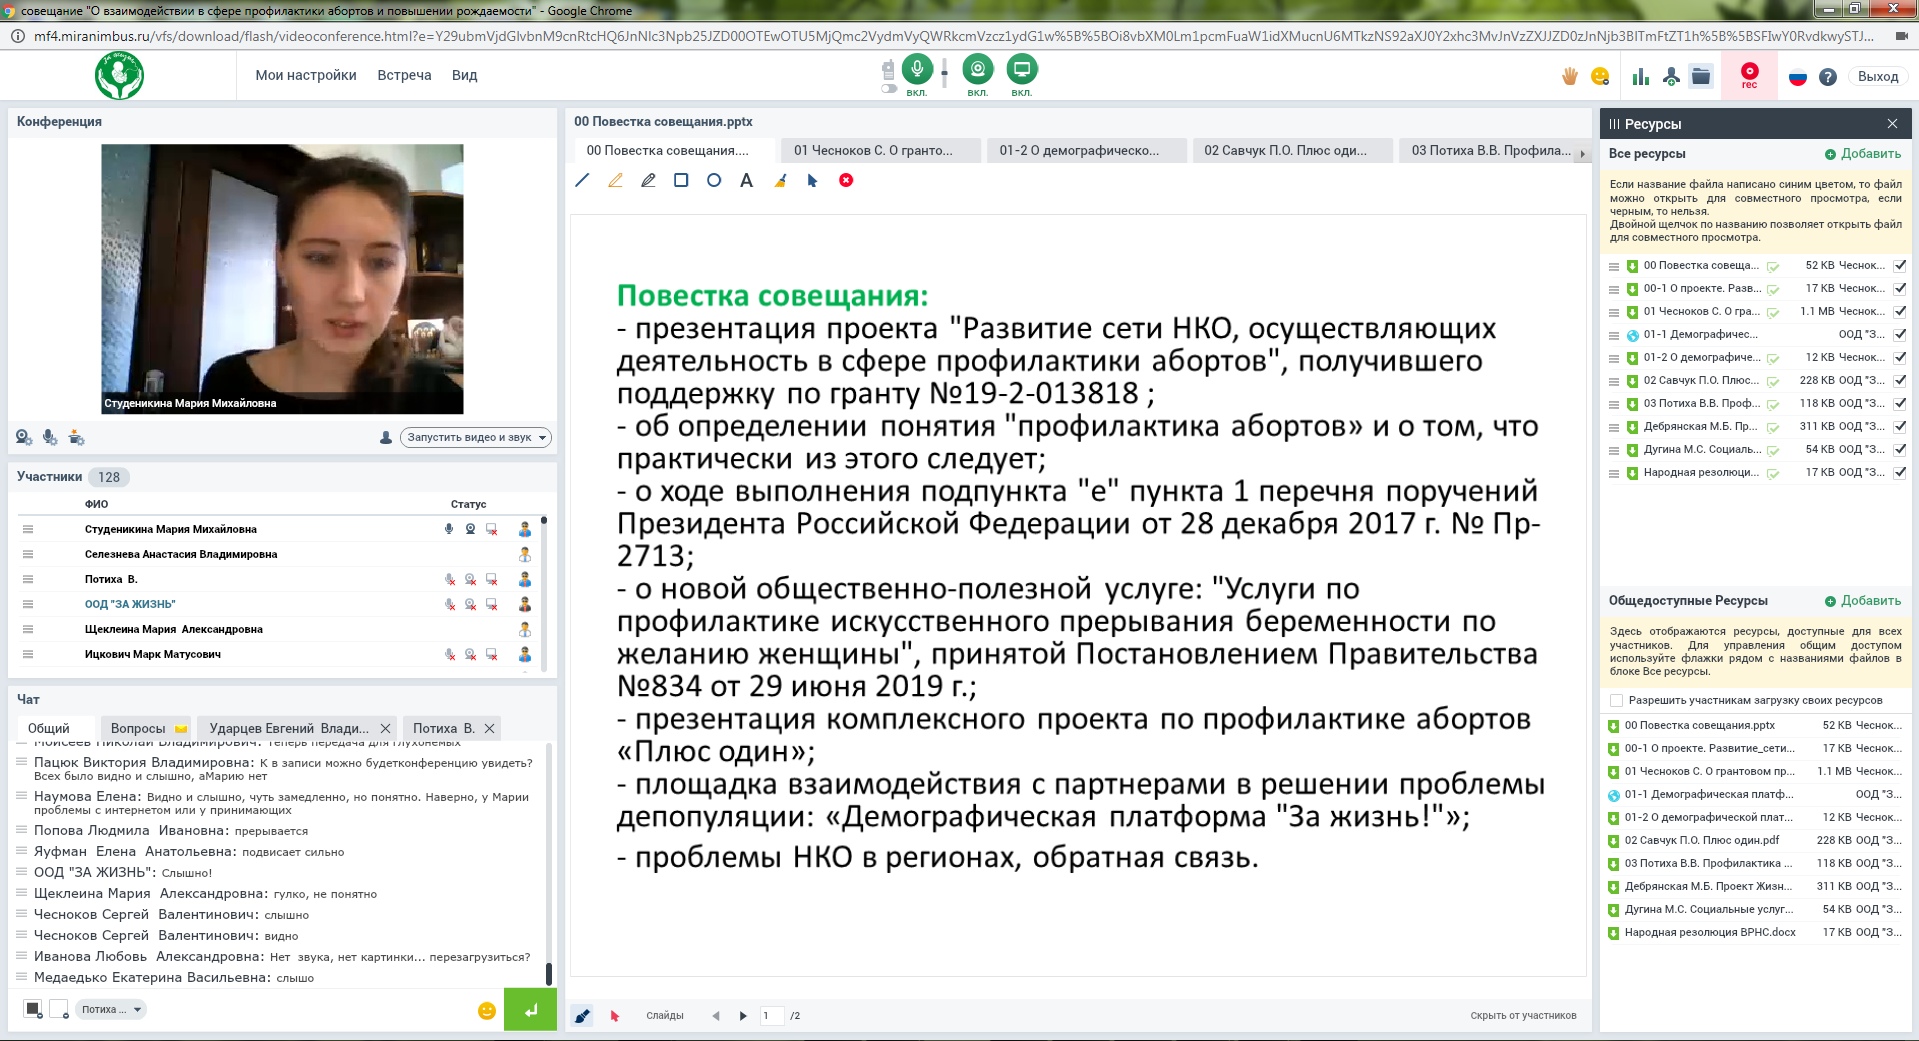Viewport: 1919px width, 1041px height.
Task: Expand the document tabs overflow arrow
Action: click(1582, 154)
